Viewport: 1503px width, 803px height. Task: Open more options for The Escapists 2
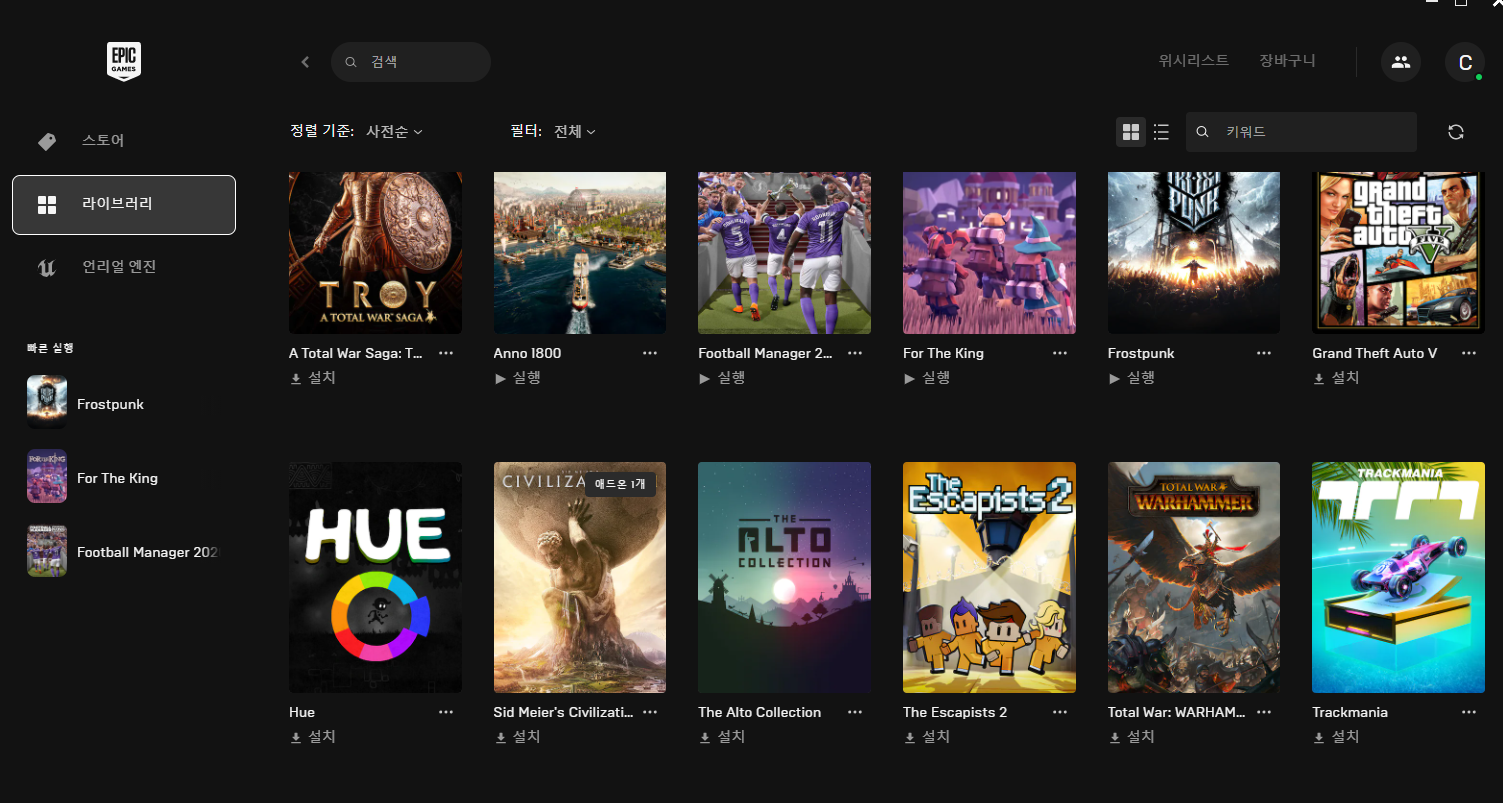pos(1060,712)
